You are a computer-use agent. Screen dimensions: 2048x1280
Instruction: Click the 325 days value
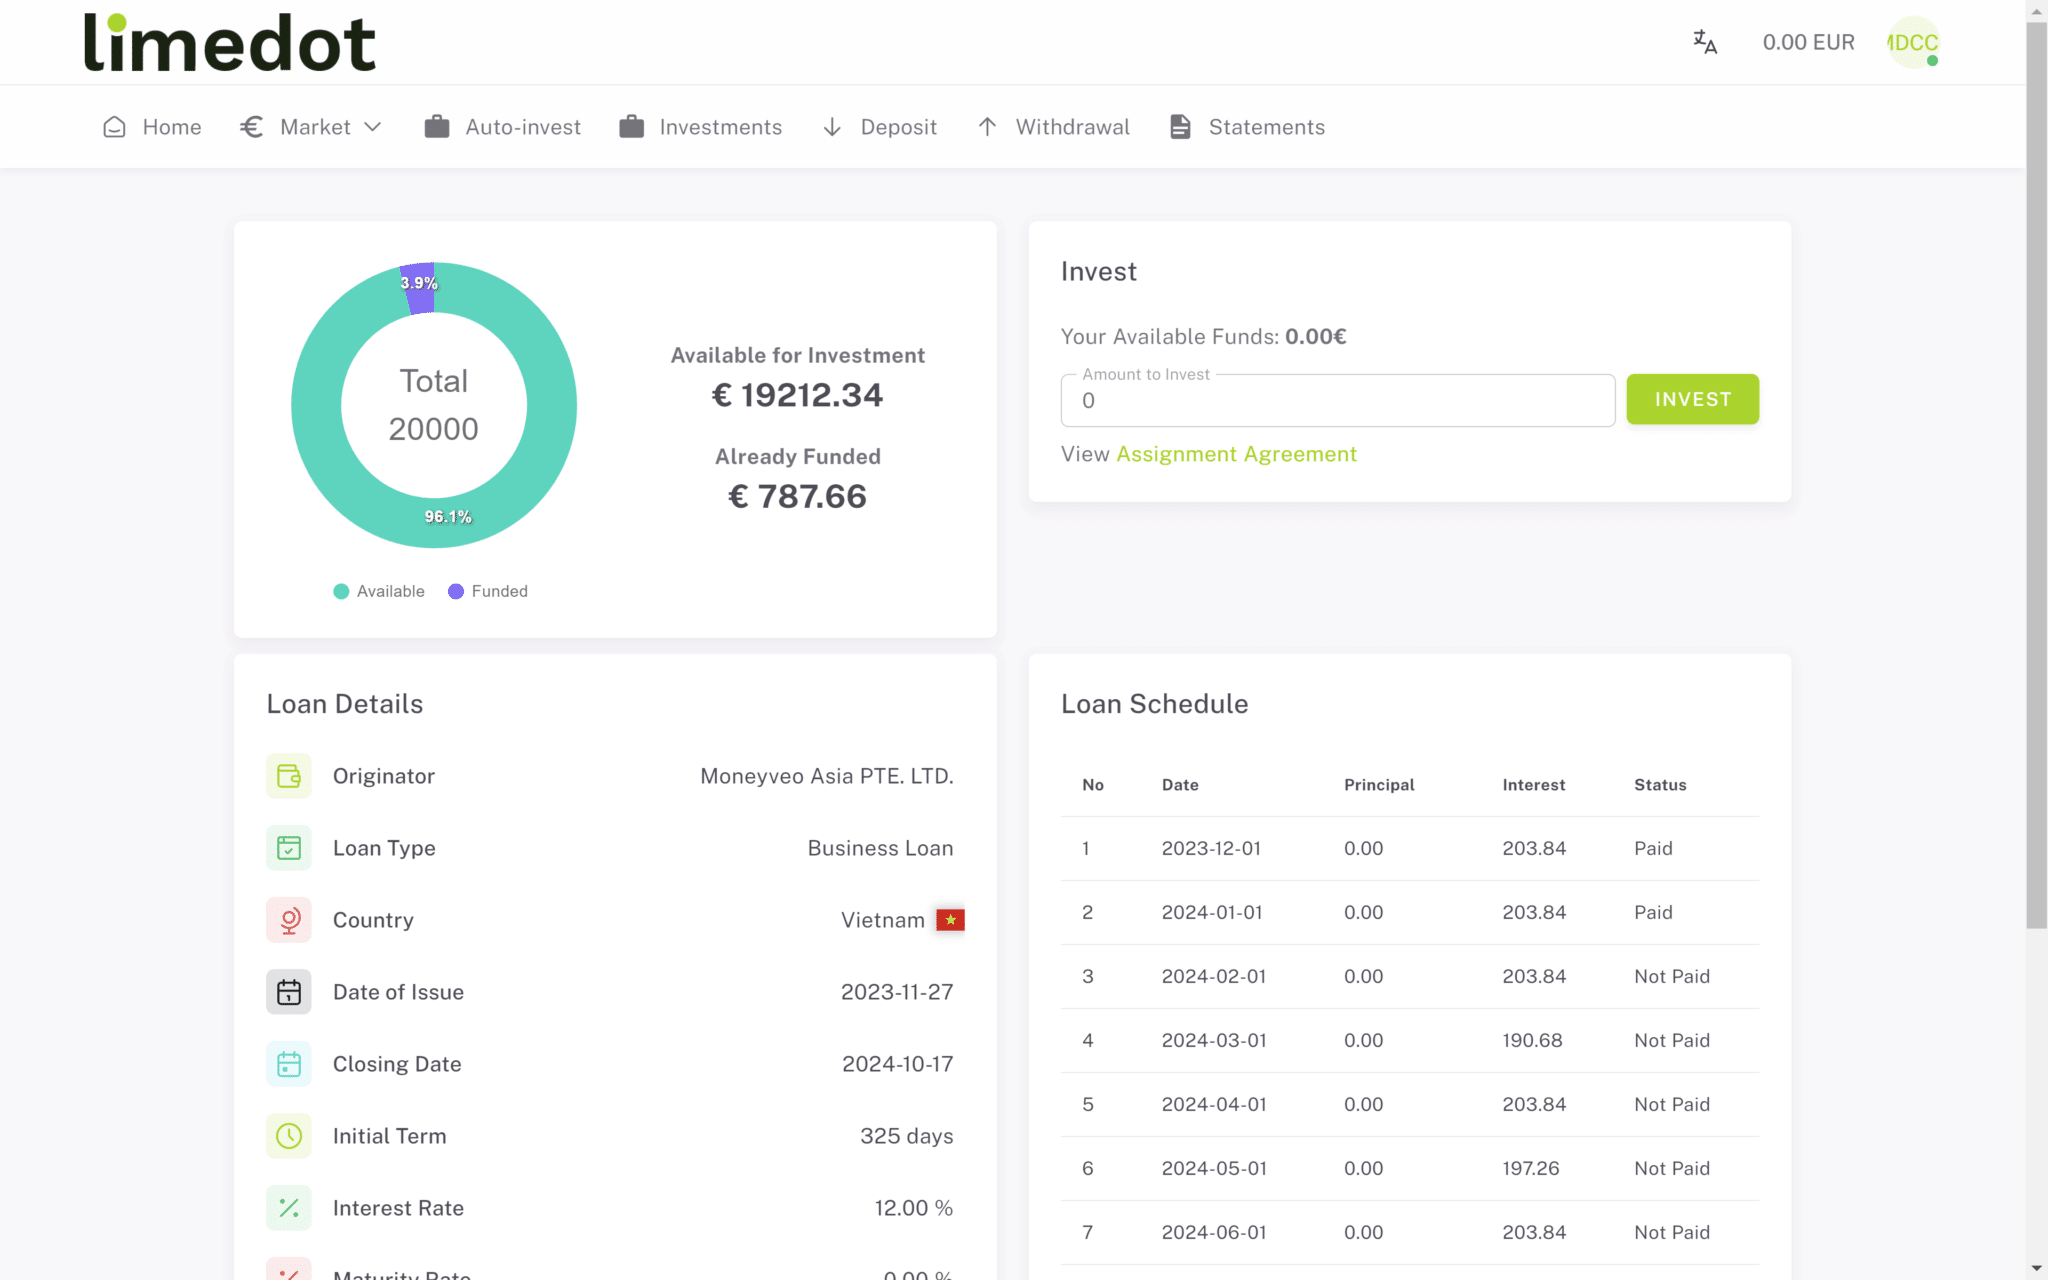[x=906, y=1136]
